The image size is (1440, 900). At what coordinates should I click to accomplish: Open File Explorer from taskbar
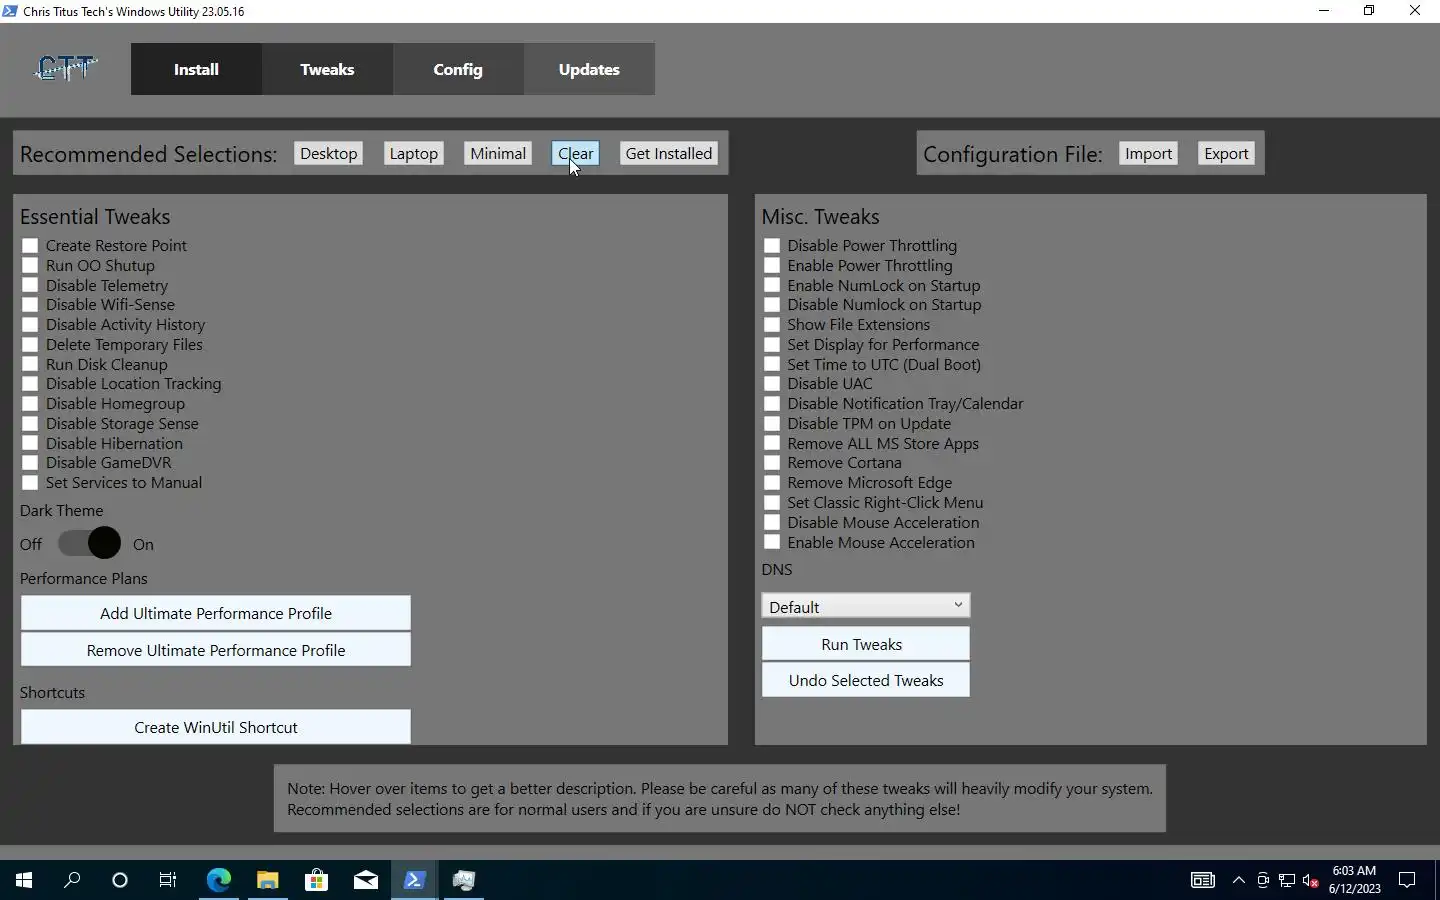[267, 880]
